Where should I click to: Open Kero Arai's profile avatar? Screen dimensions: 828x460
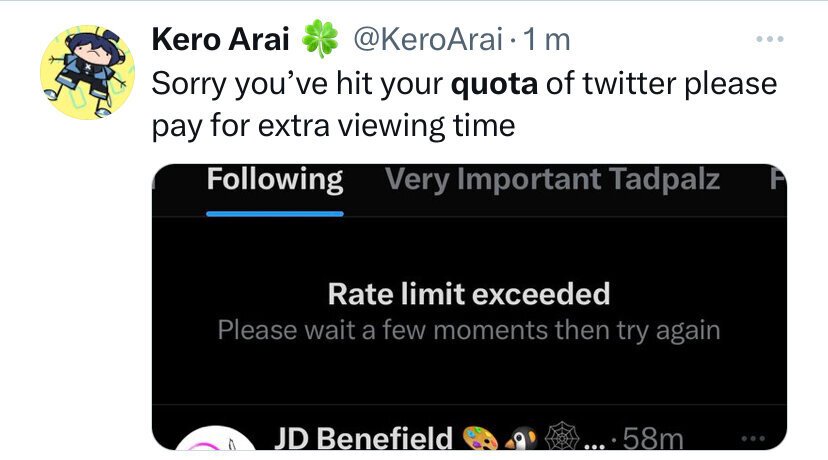pyautogui.click(x=88, y=72)
